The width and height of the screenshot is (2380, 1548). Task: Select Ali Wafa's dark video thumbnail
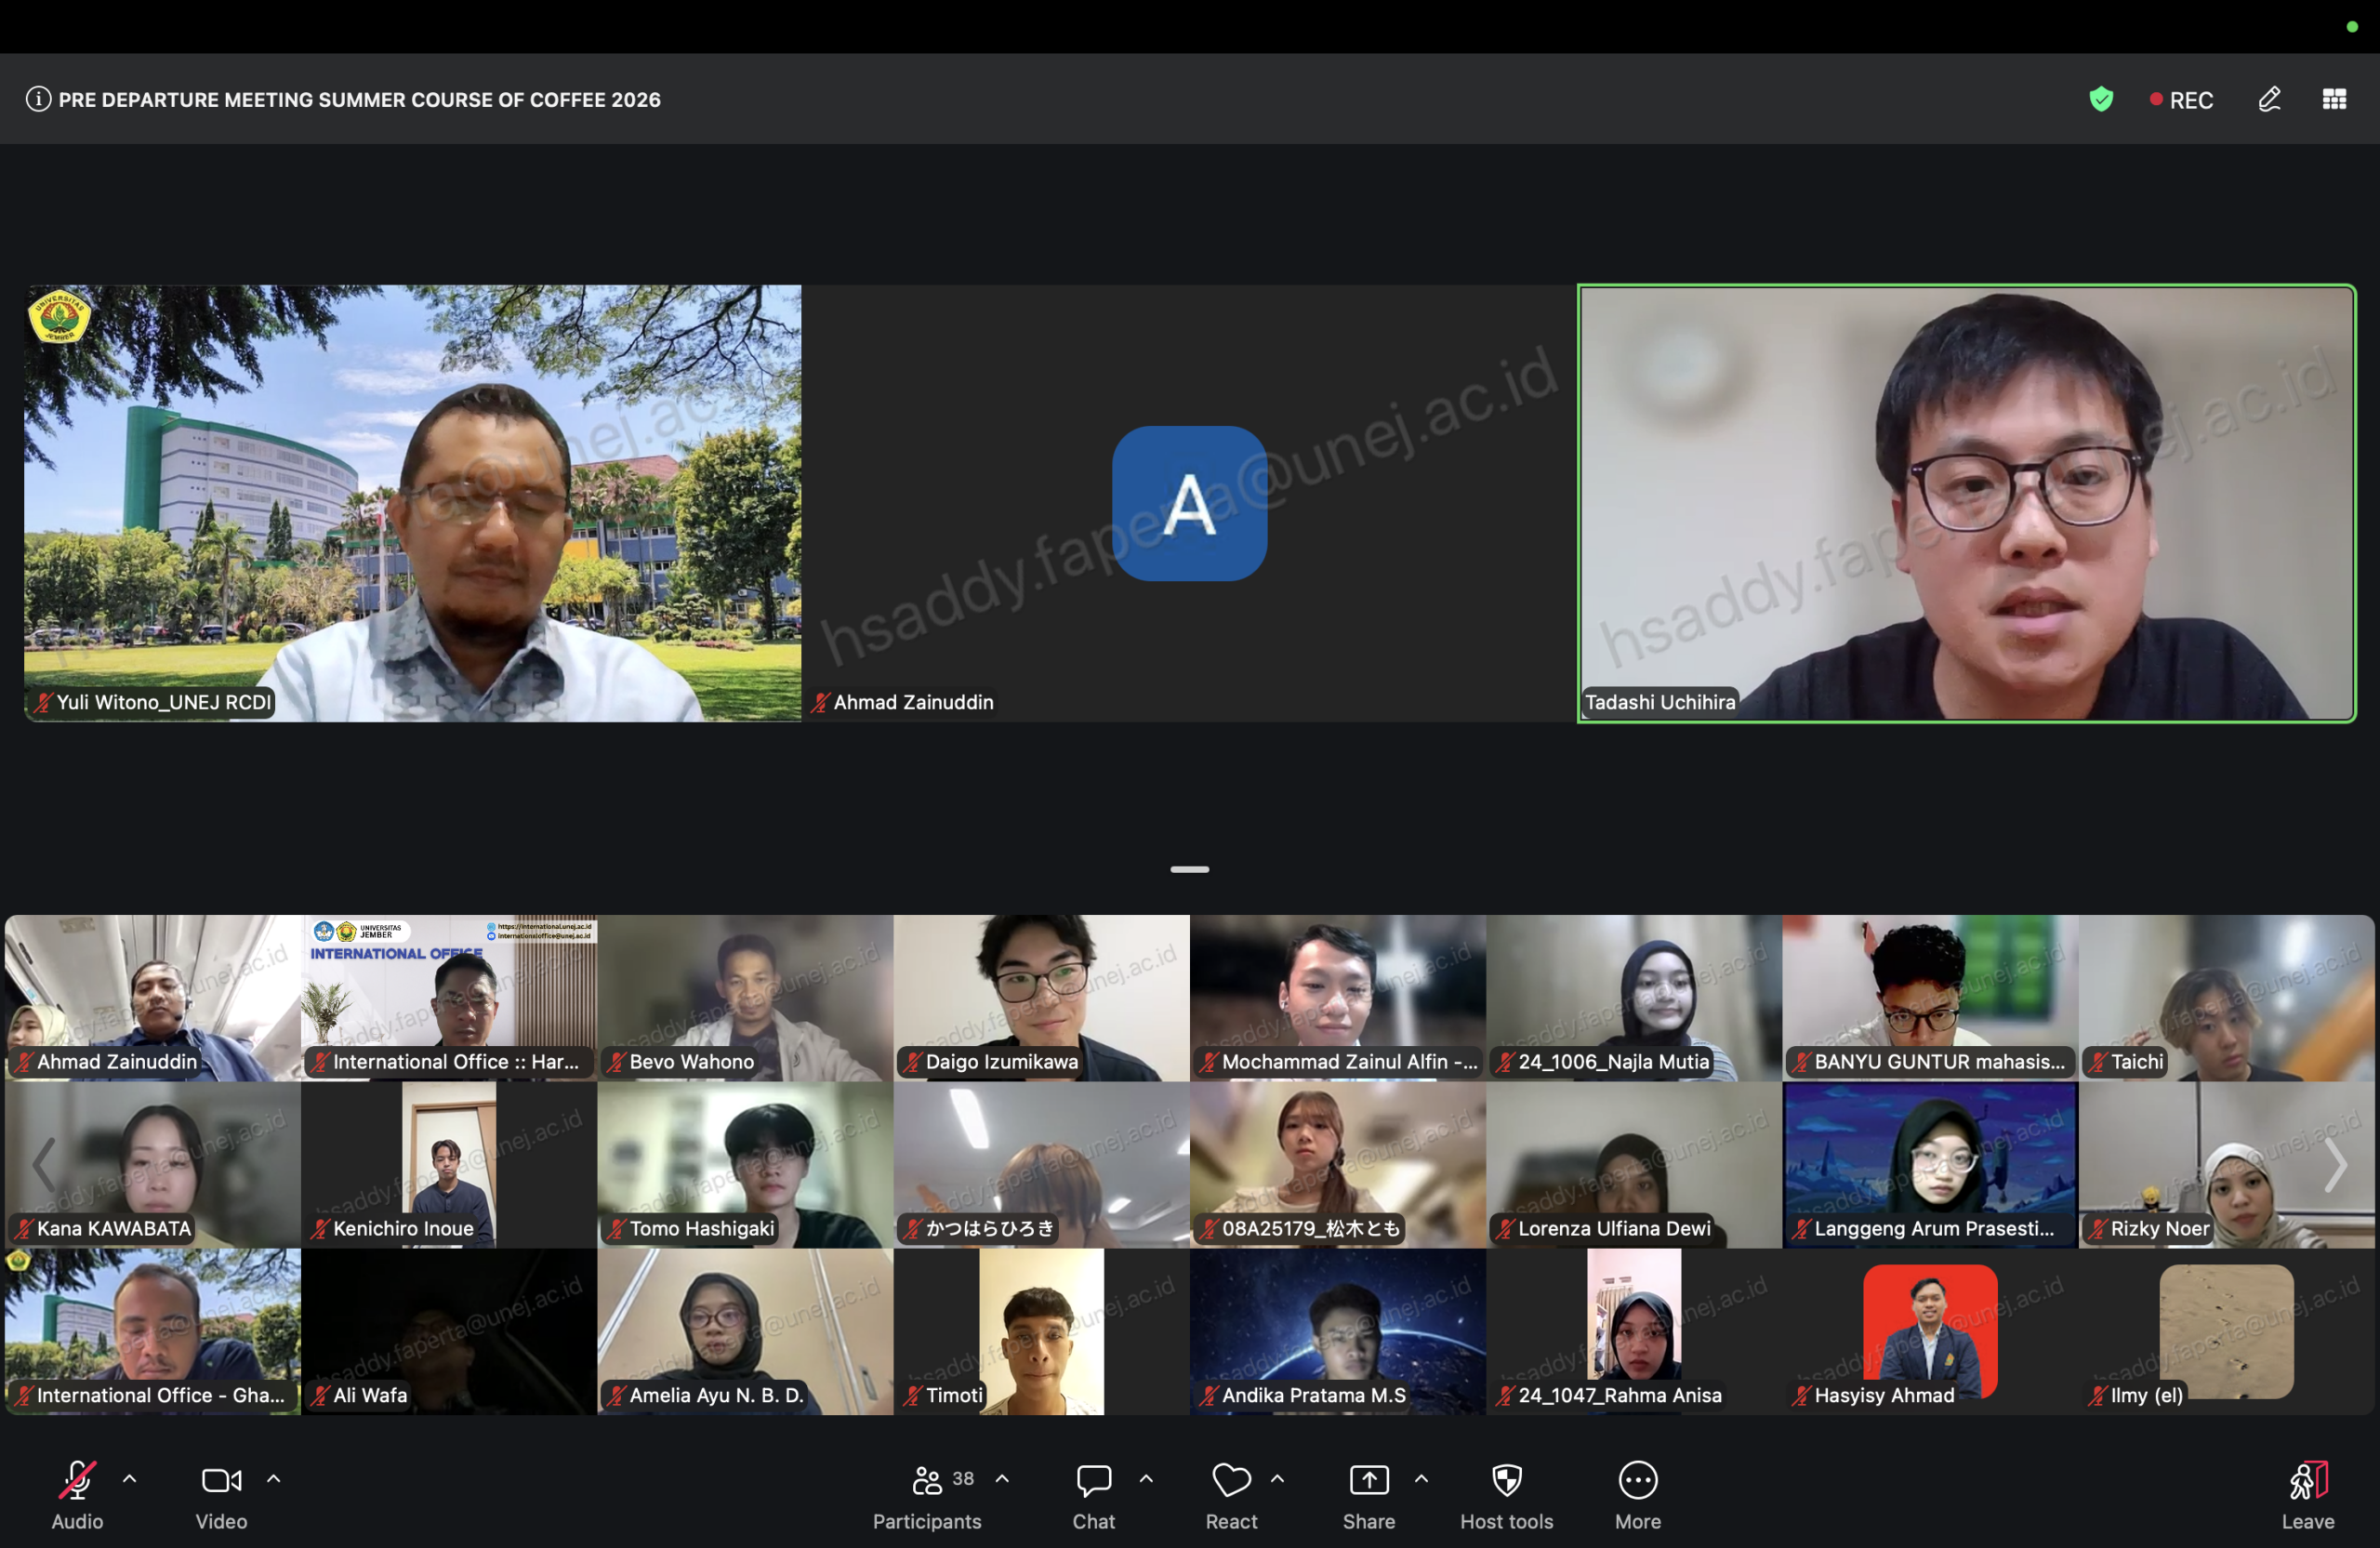(x=449, y=1331)
